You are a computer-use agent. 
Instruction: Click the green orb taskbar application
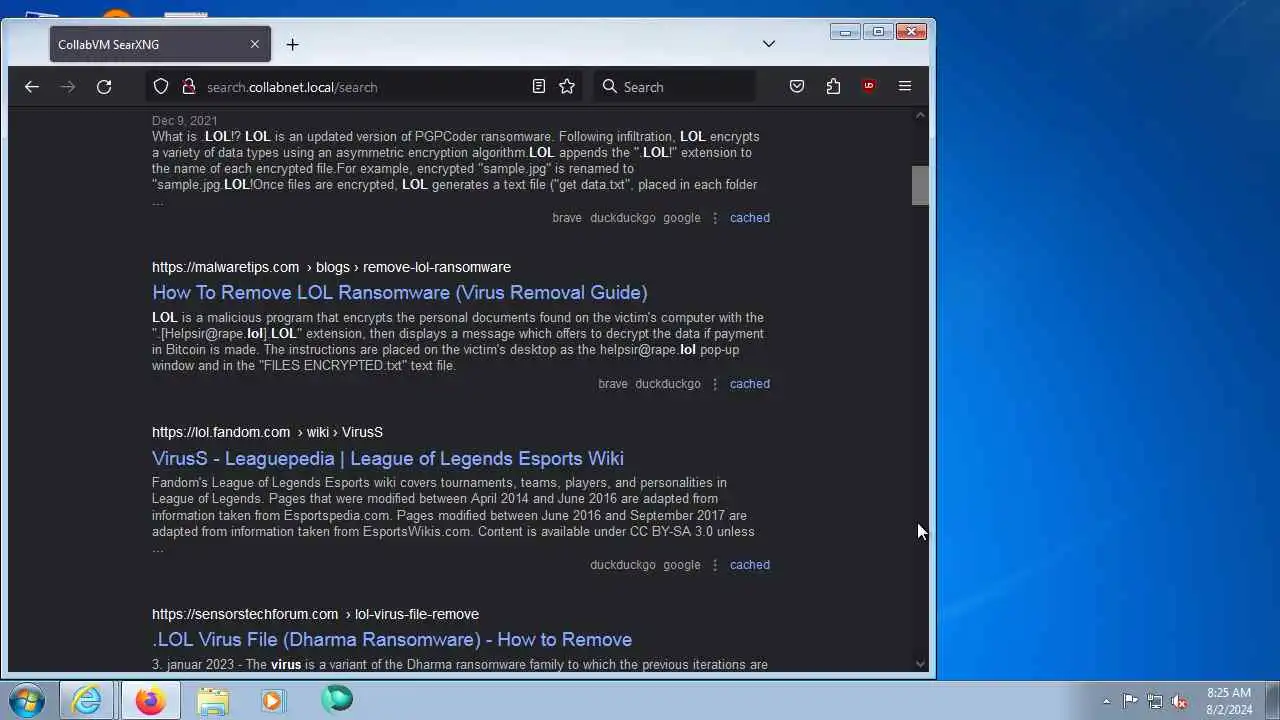point(337,699)
